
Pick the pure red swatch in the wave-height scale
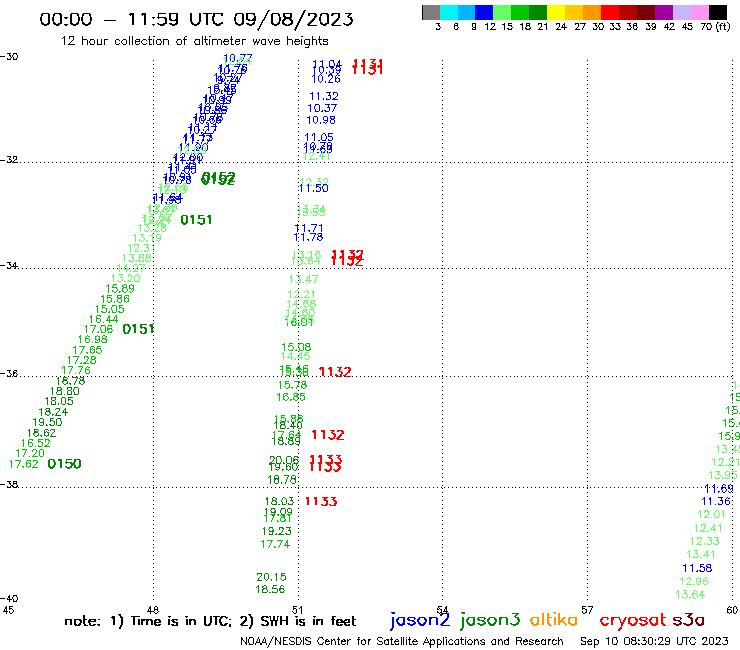pyautogui.click(x=610, y=12)
